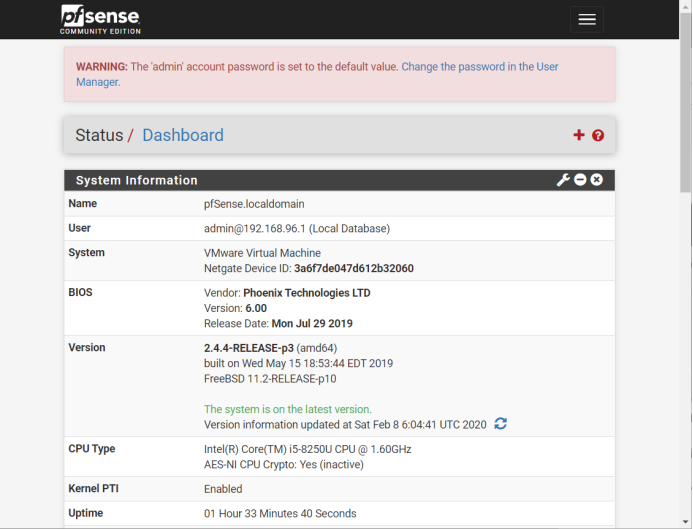Image resolution: width=693 pixels, height=529 pixels.
Task: Click the system is on latest version message
Action: pyautogui.click(x=288, y=409)
